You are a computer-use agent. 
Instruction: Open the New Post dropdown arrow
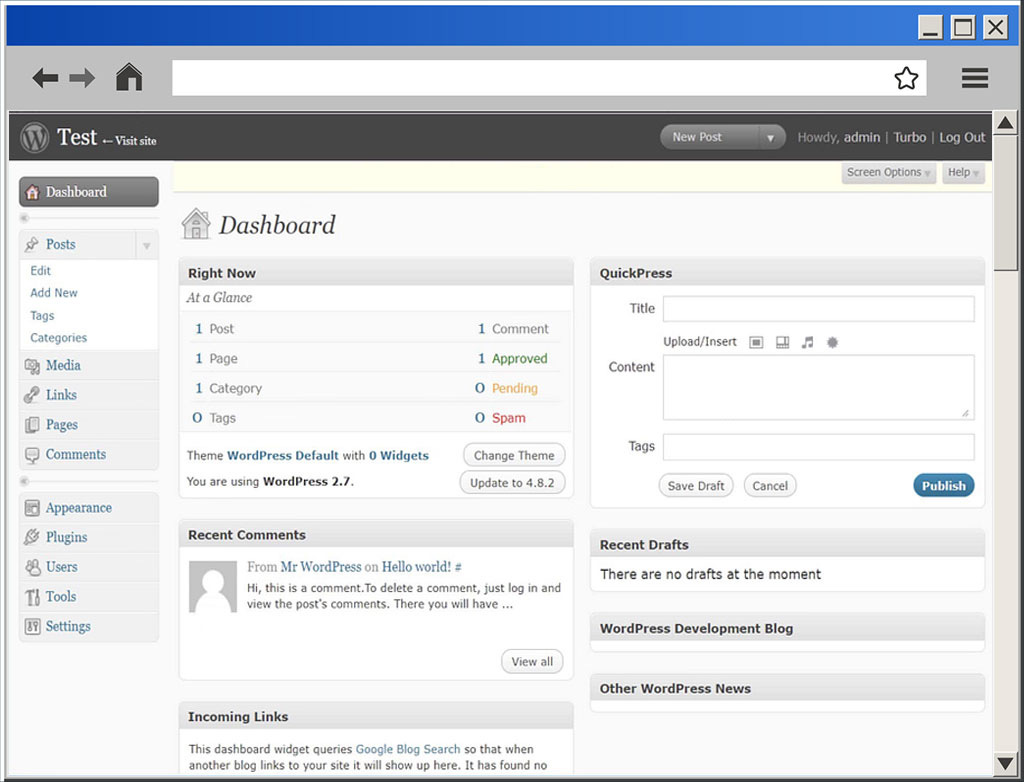click(771, 138)
